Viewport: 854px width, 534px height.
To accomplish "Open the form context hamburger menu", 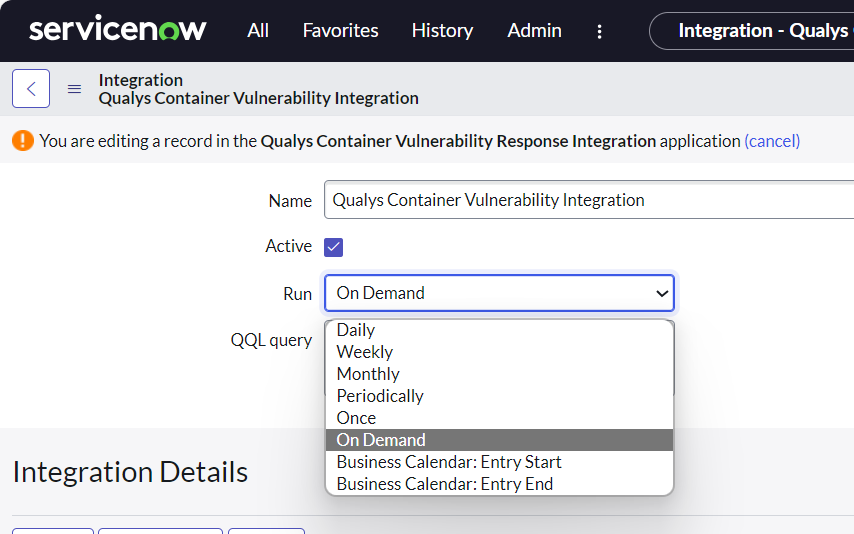I will [74, 89].
